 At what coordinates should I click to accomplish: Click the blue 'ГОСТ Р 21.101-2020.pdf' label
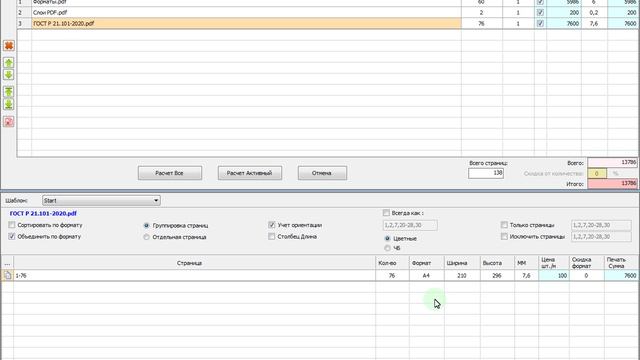43,213
